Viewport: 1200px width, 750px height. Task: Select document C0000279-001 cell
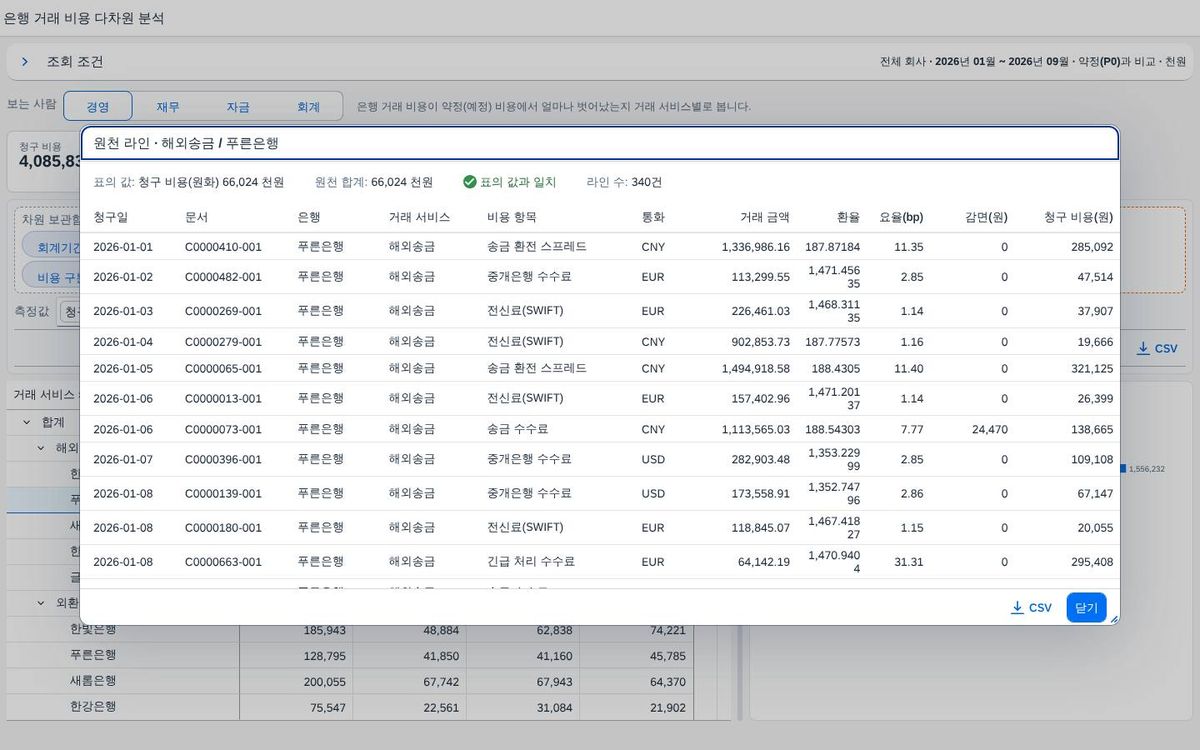[223, 342]
